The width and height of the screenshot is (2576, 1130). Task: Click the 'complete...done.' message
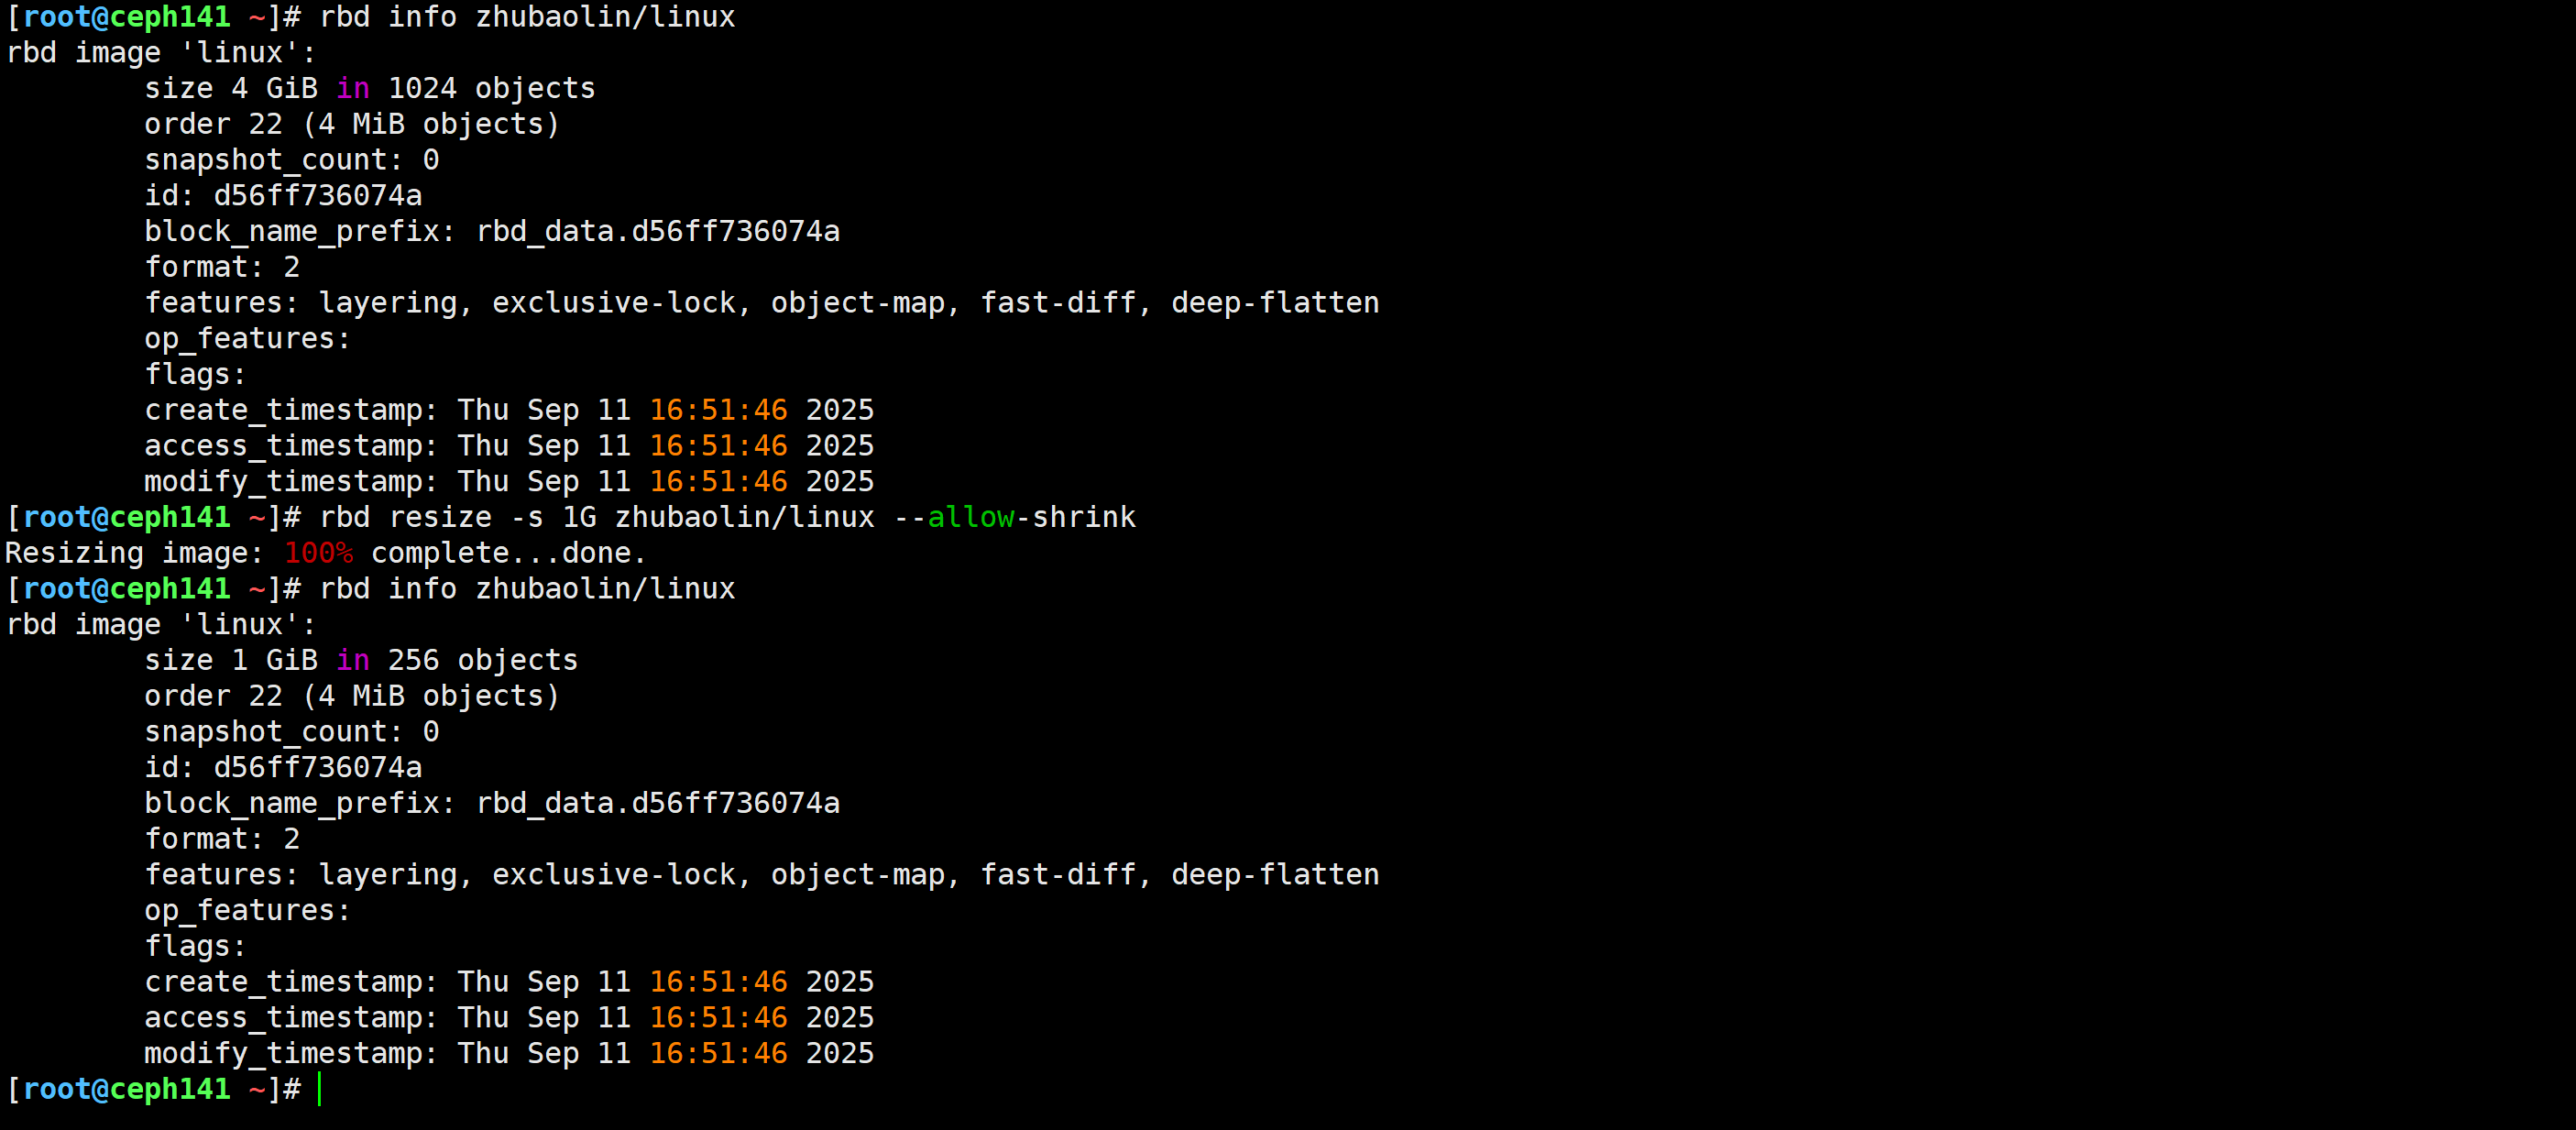pyautogui.click(x=508, y=553)
